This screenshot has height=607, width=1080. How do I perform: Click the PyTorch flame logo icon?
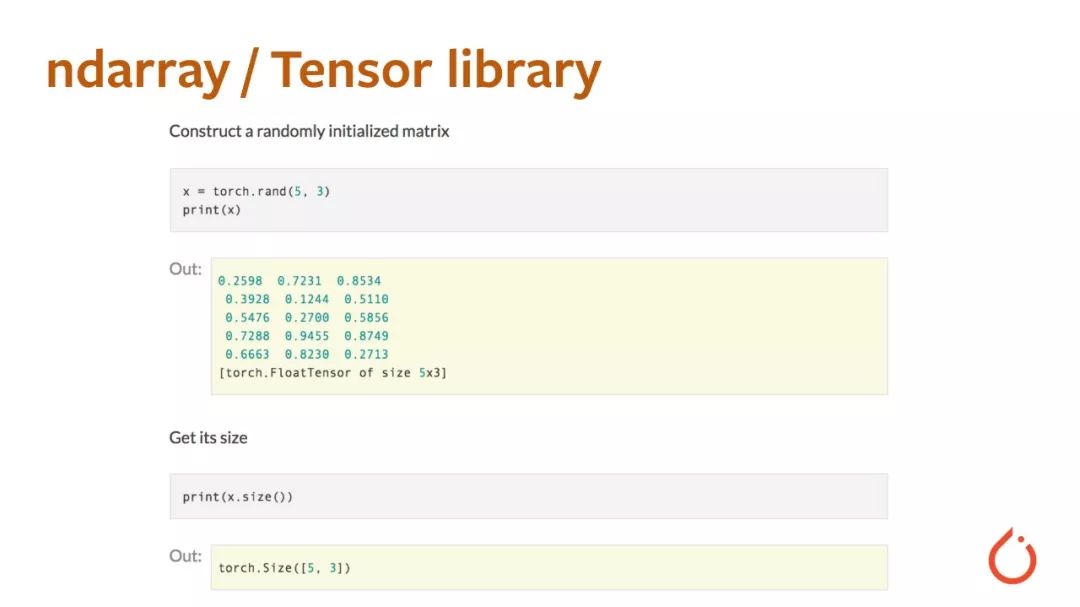pyautogui.click(x=1012, y=555)
